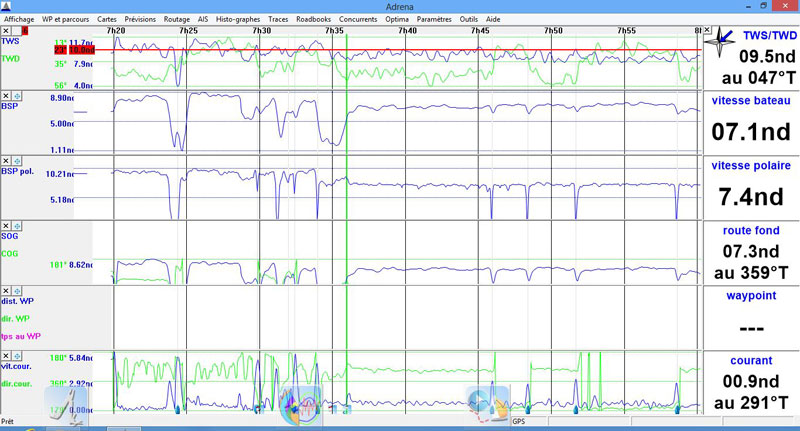Click the red box labeled 6
800x431 pixels.
(25, 31)
